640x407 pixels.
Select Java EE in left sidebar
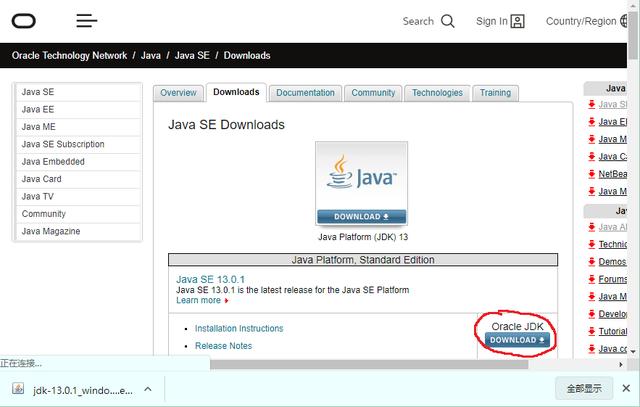tap(79, 110)
